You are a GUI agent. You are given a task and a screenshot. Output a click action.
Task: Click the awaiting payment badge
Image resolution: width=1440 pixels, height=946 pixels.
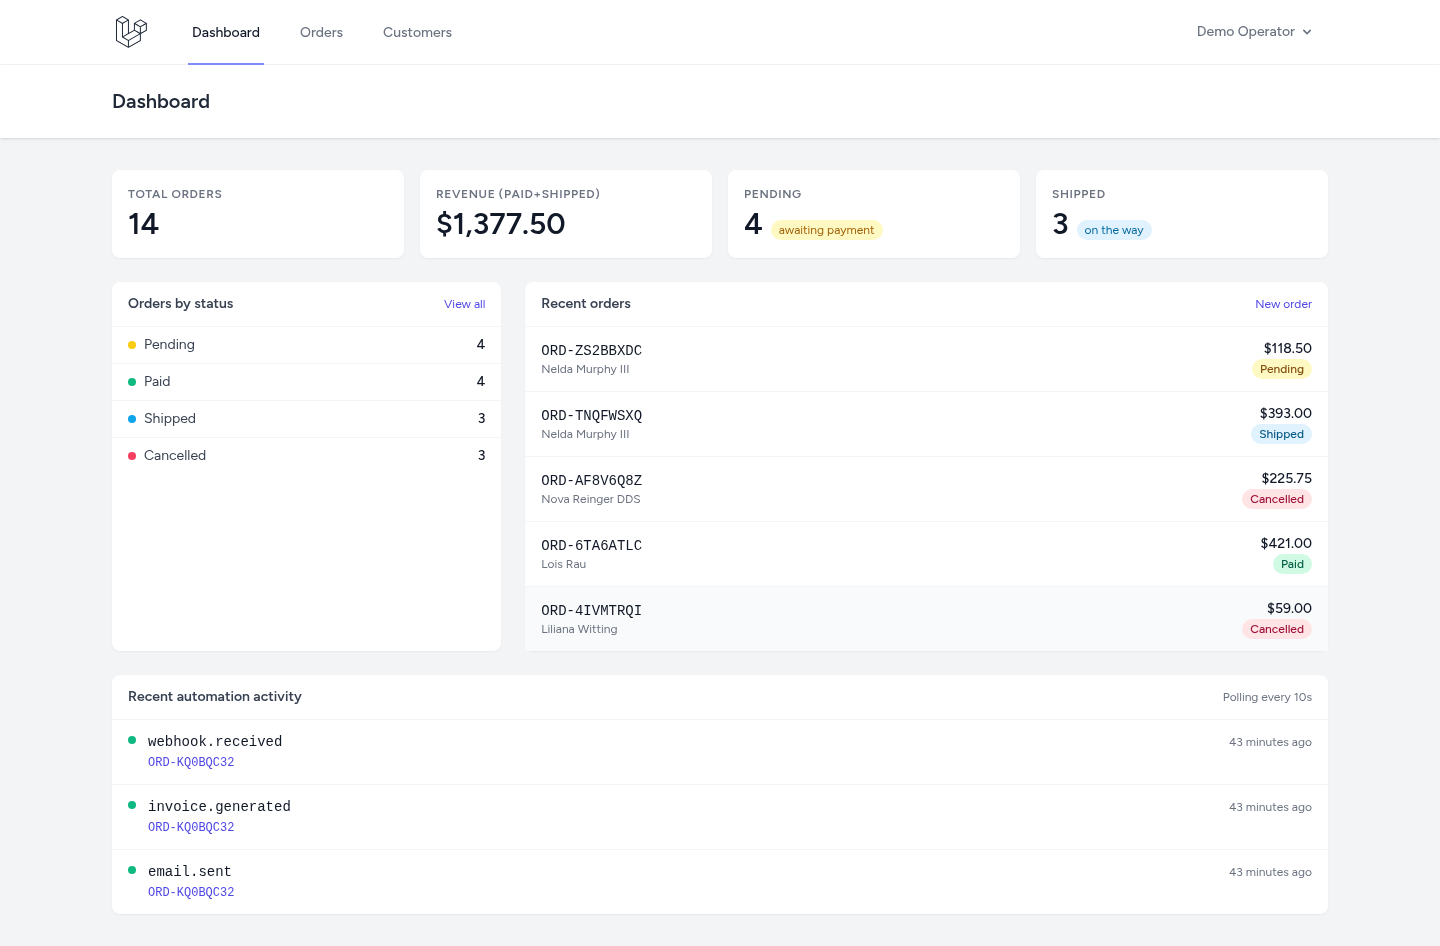826,230
